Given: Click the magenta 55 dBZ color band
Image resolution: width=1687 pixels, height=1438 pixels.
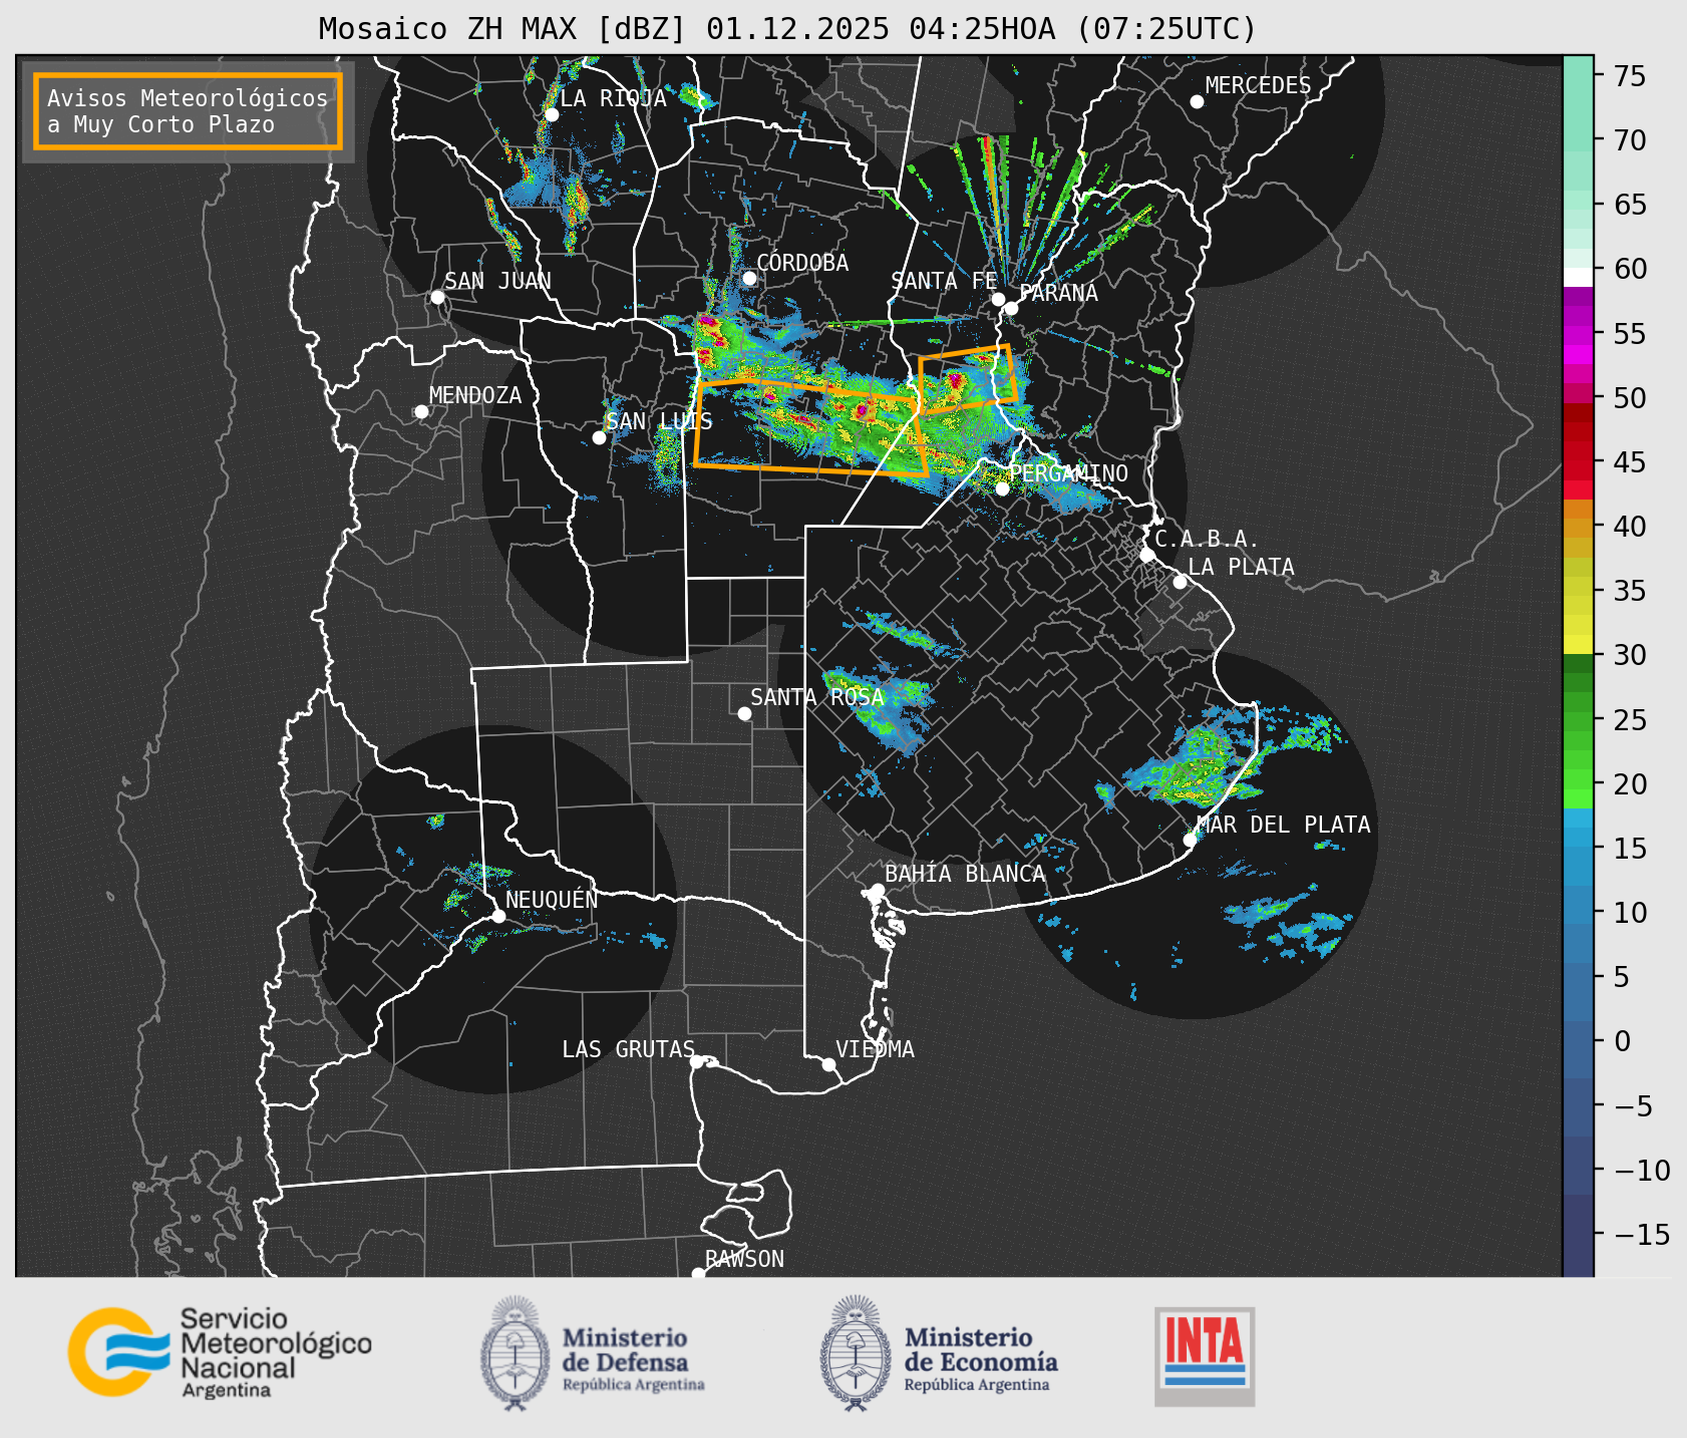Looking at the screenshot, I should coord(1578,334).
